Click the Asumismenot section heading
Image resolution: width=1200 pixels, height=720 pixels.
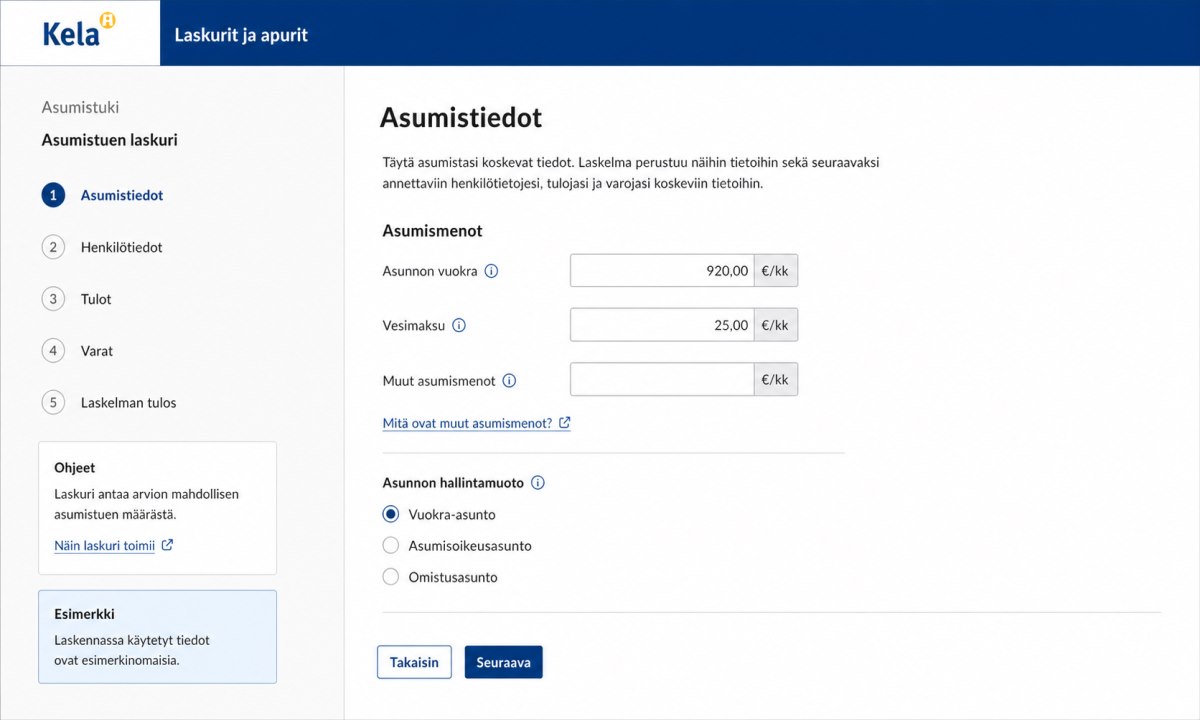pyautogui.click(x=433, y=231)
